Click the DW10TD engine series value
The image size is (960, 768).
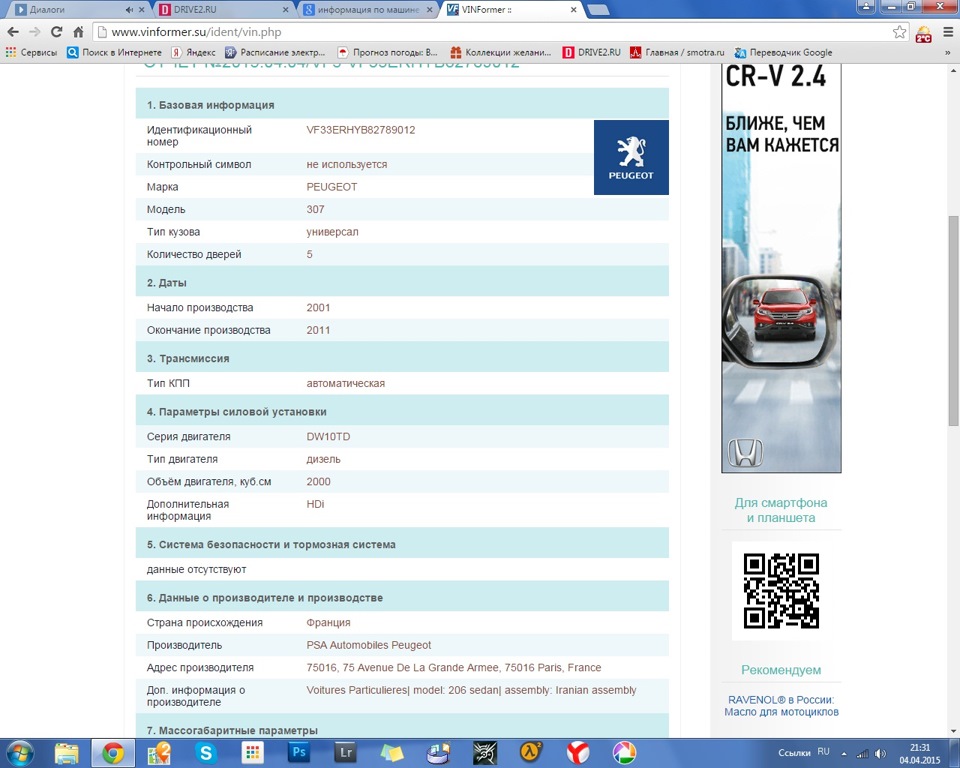[328, 437]
